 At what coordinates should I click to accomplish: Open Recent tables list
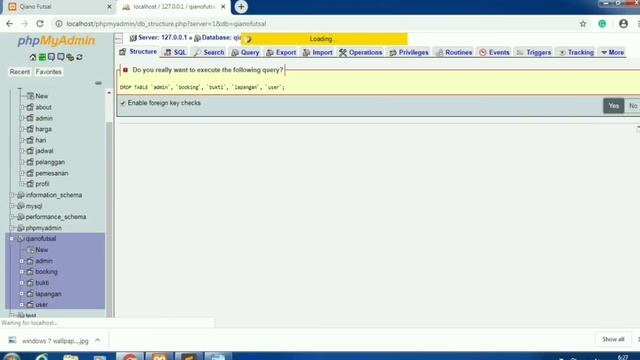tap(20, 72)
